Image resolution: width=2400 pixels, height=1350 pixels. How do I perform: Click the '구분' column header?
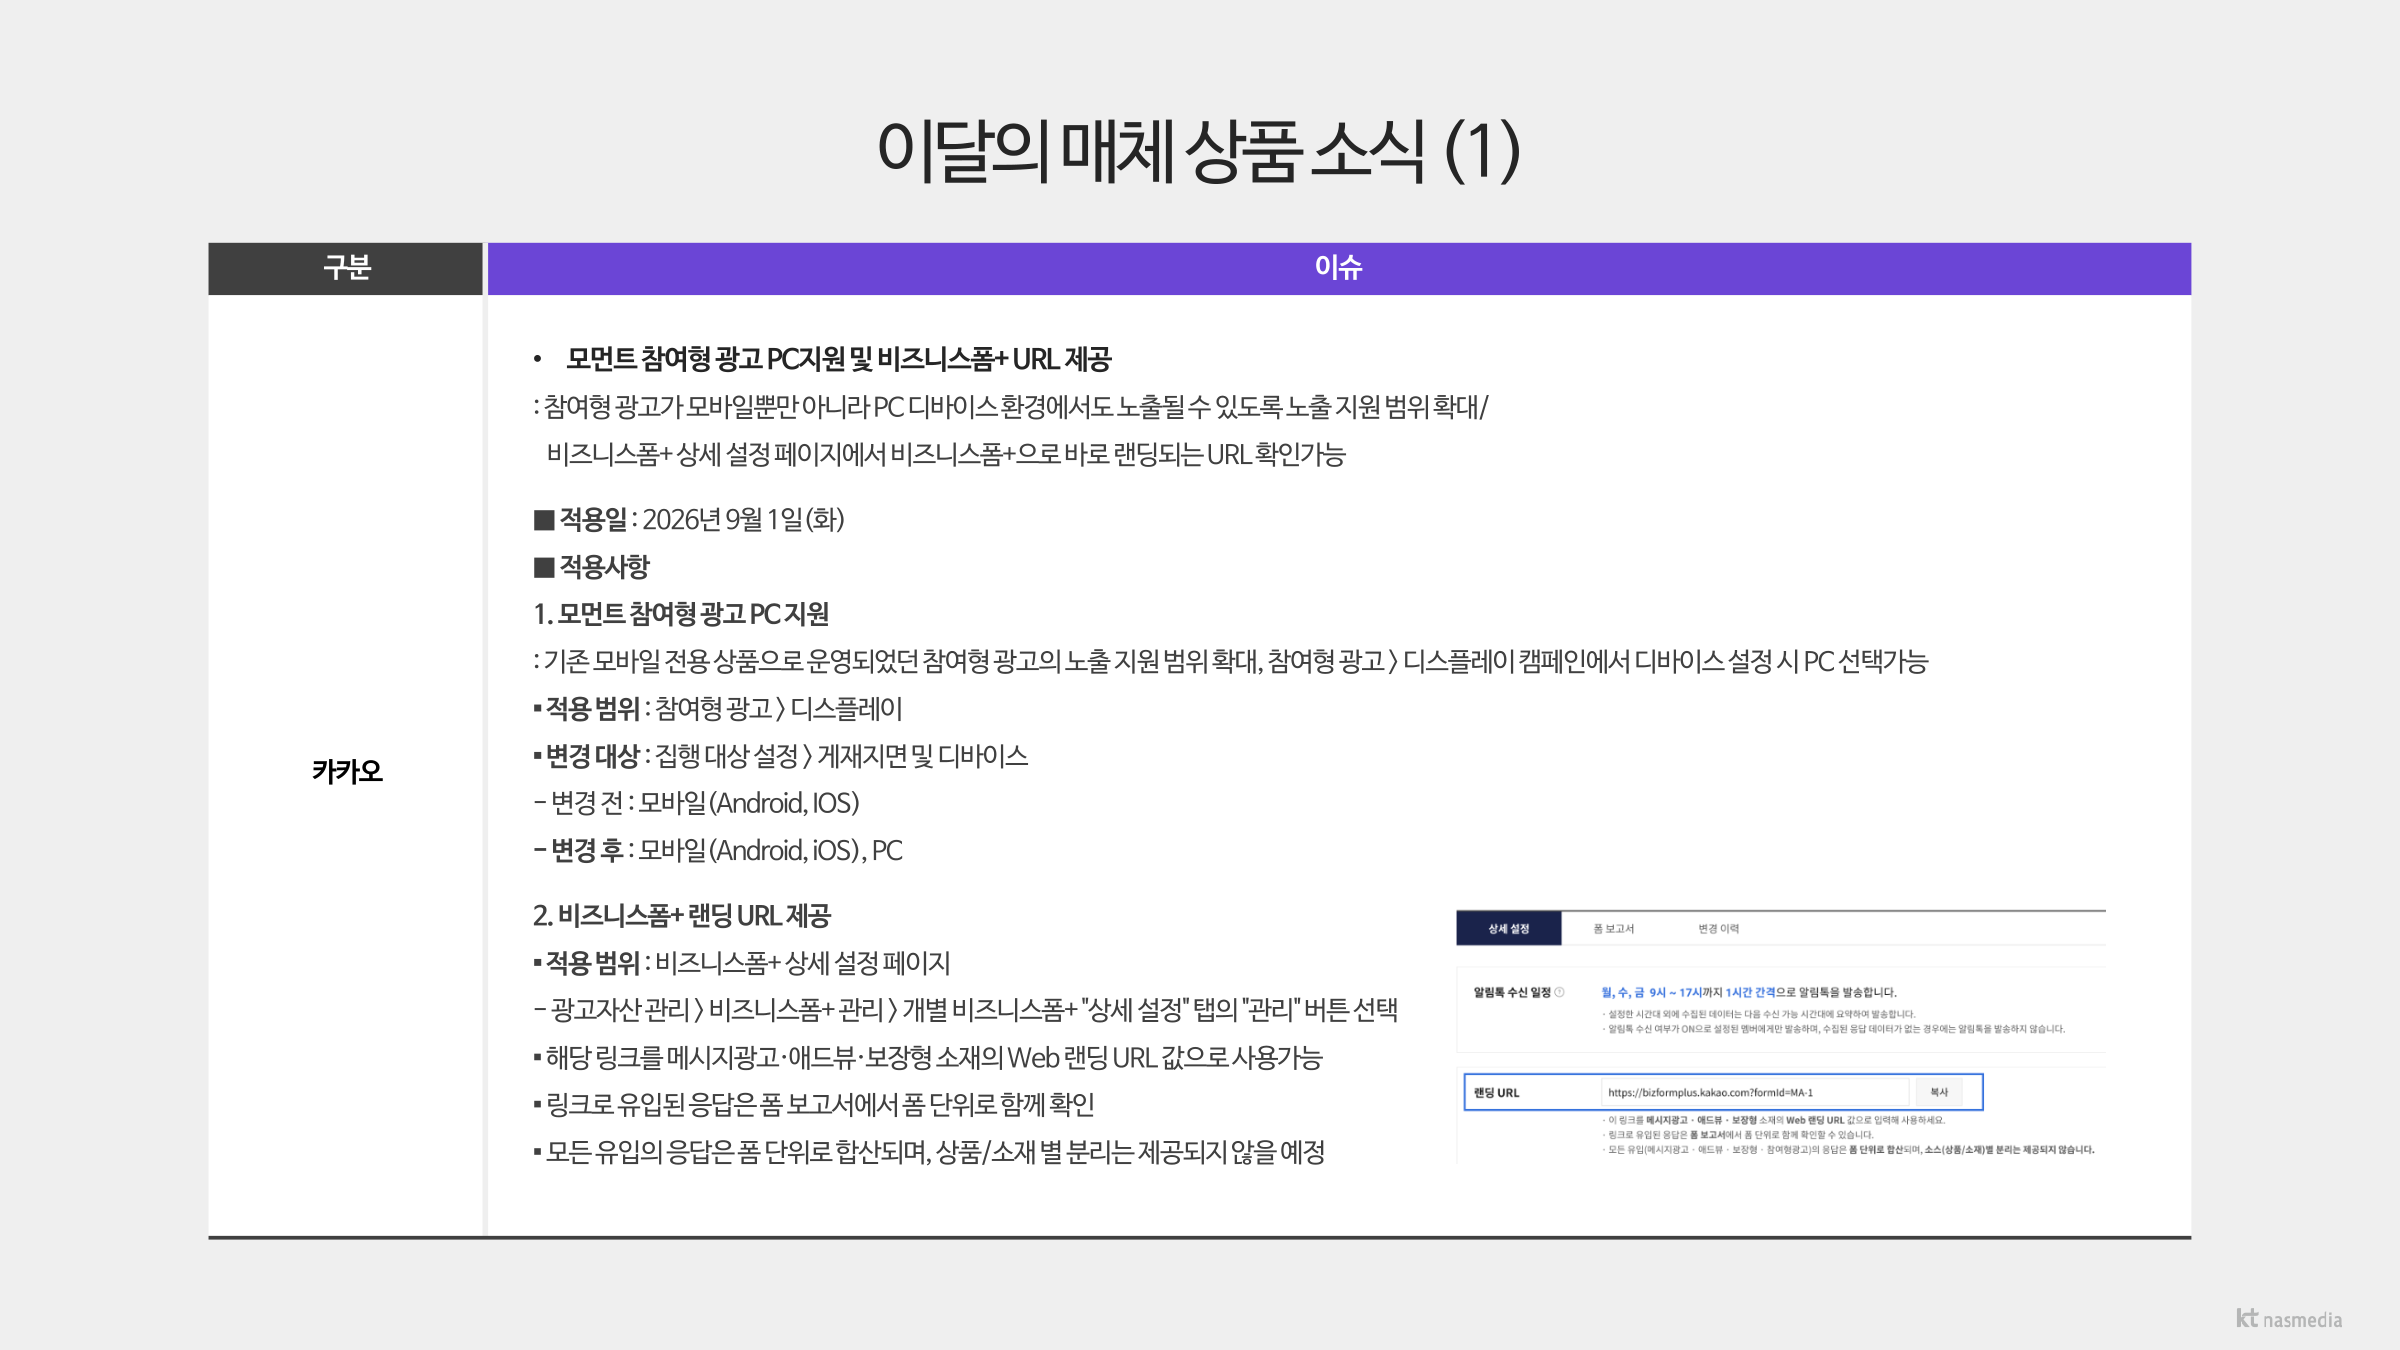pyautogui.click(x=346, y=268)
